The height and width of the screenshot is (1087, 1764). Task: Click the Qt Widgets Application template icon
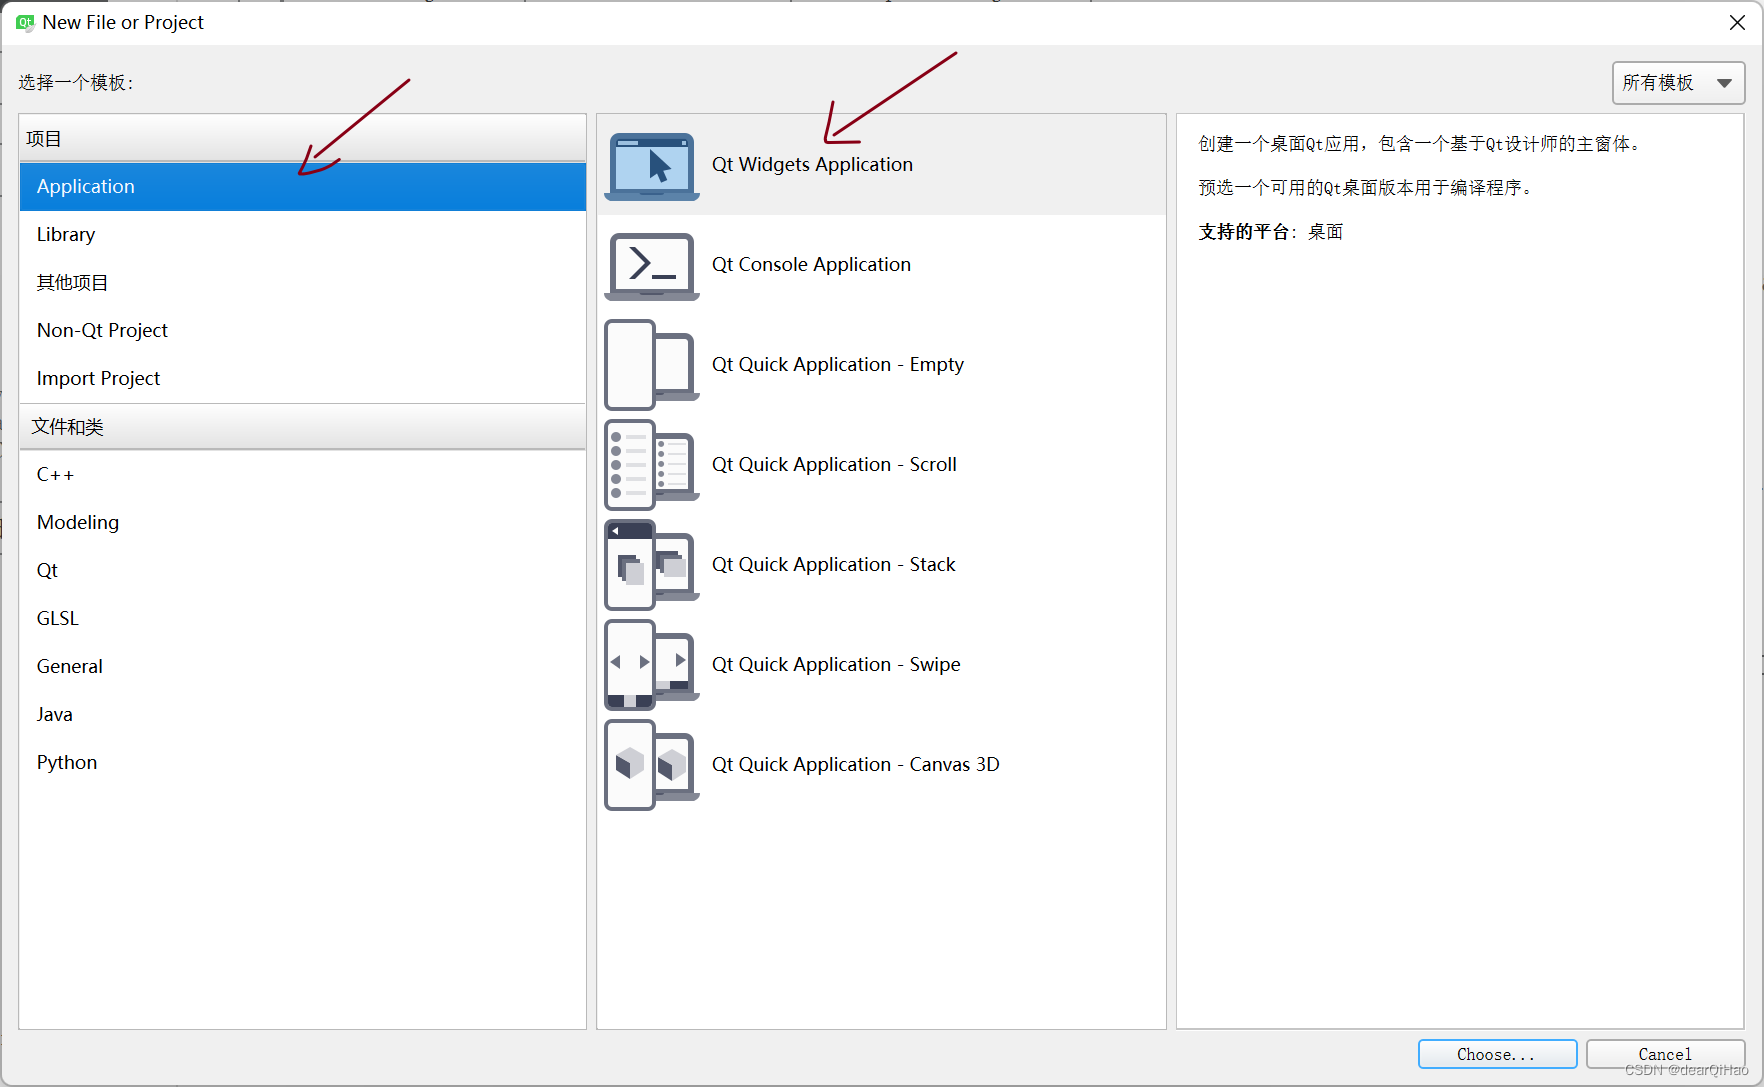(652, 166)
